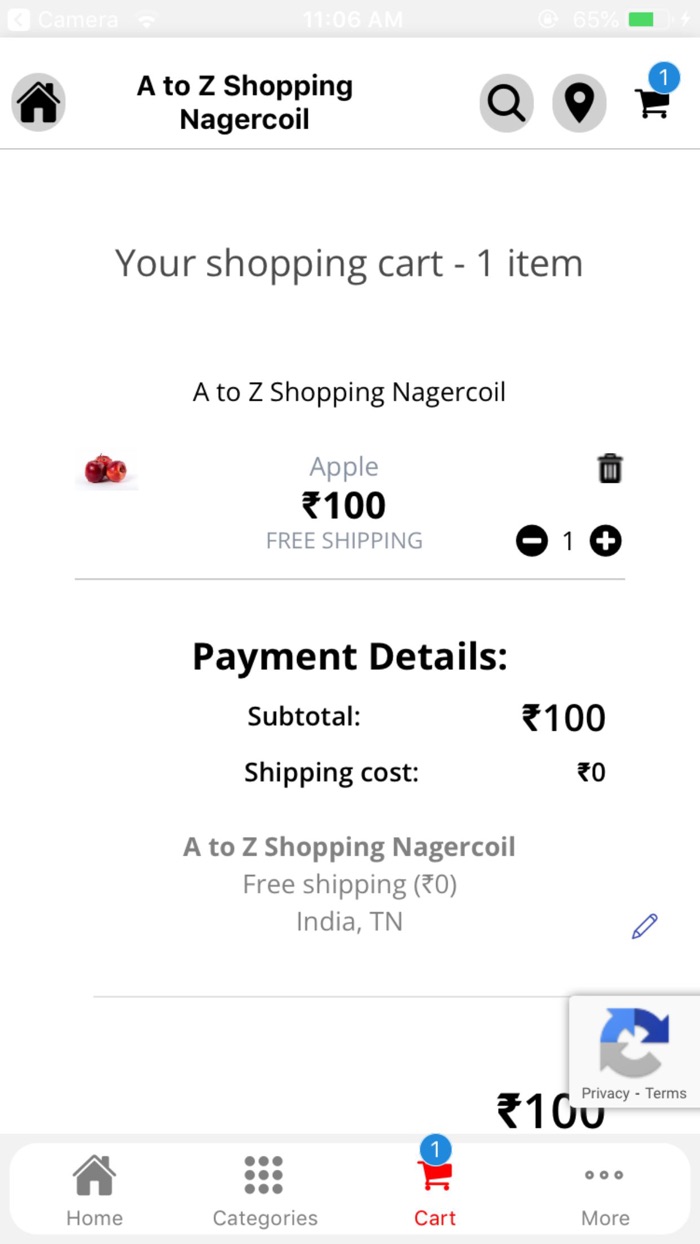Viewport: 700px width, 1244px height.
Task: Open the search icon in the header
Action: click(x=506, y=102)
